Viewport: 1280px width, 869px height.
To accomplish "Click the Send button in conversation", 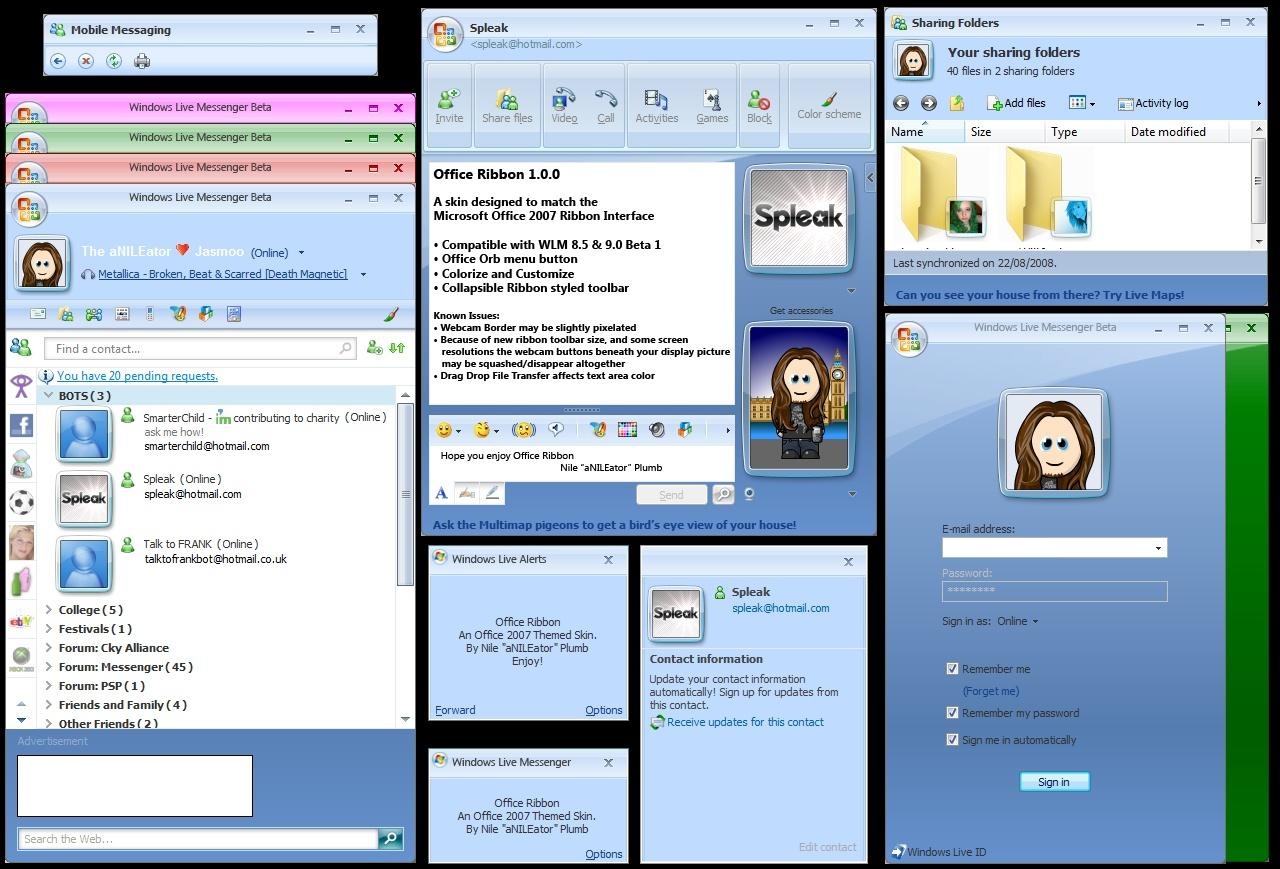I will [671, 494].
